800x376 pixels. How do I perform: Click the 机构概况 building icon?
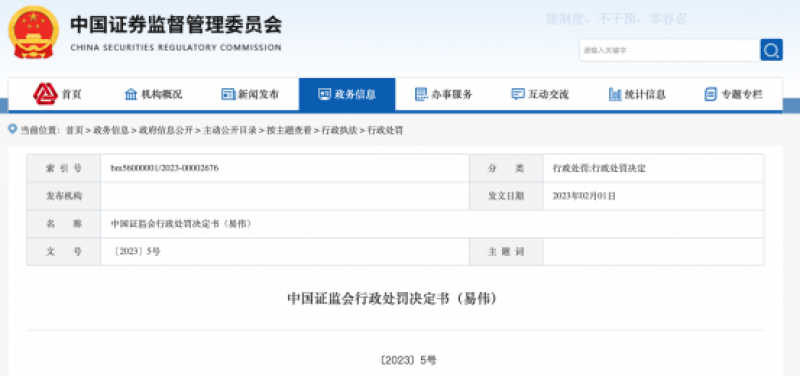coord(131,94)
